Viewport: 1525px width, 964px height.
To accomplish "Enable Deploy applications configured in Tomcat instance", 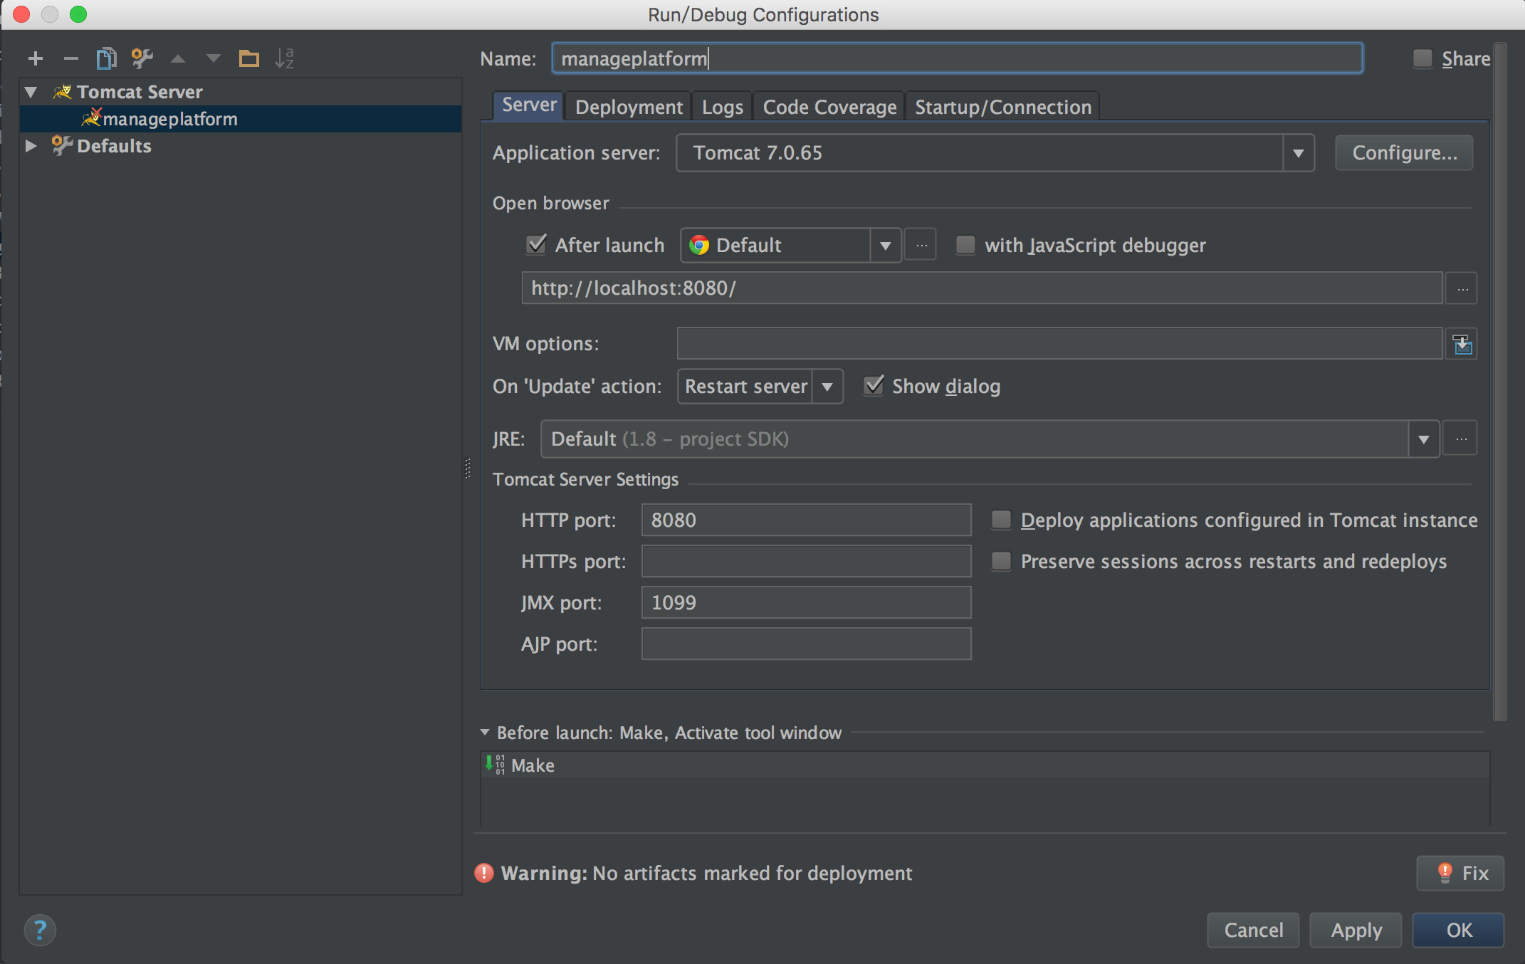I will click(x=1001, y=520).
